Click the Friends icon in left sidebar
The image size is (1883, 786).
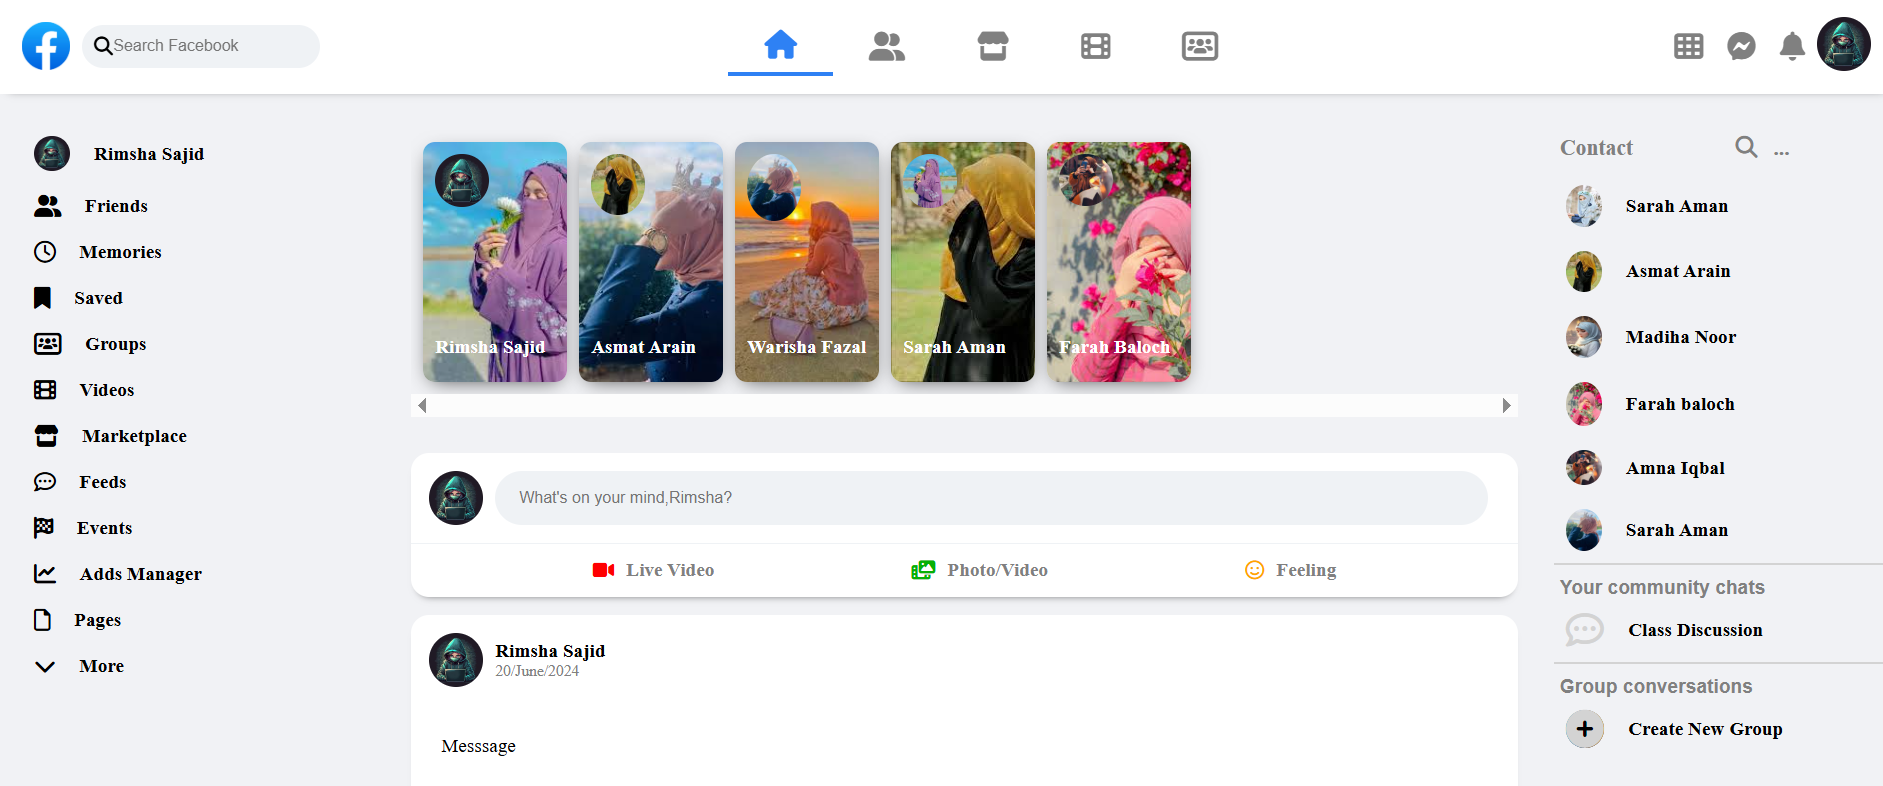click(x=48, y=206)
